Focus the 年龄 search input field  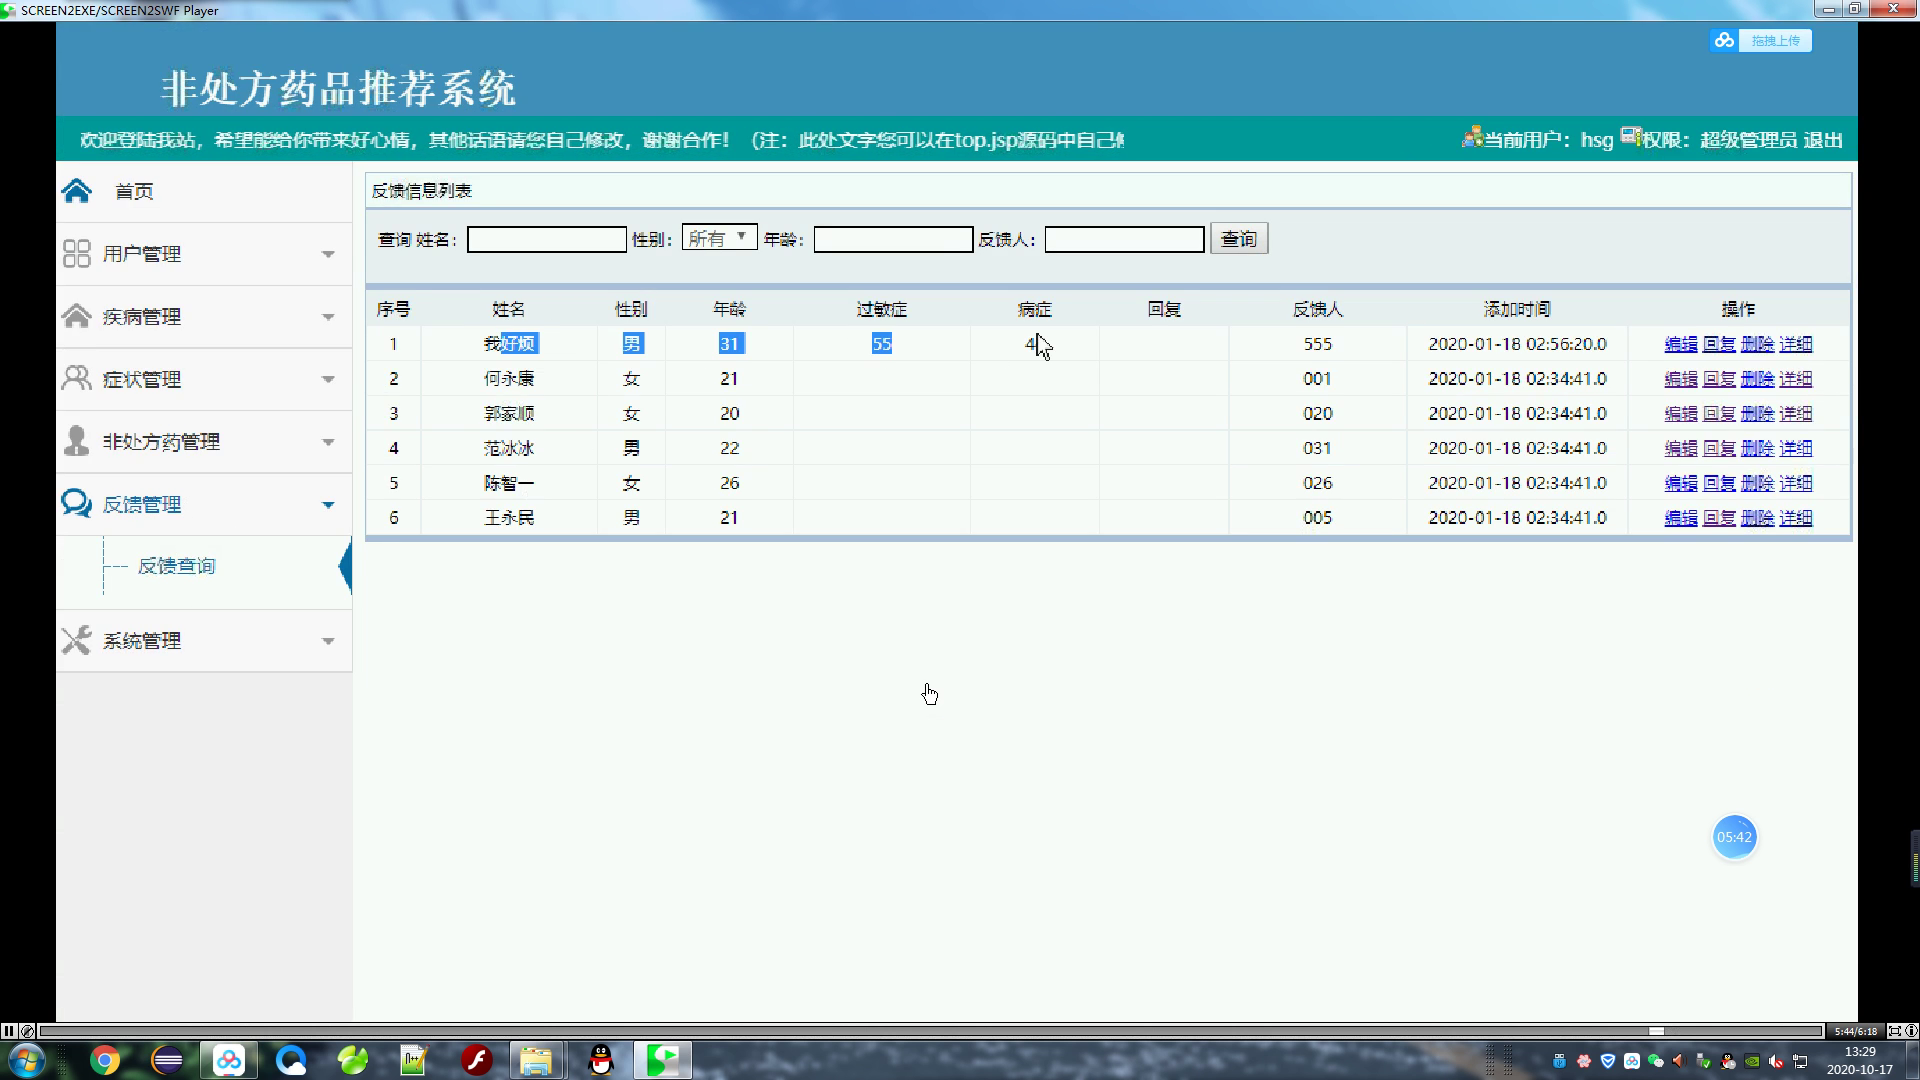click(x=893, y=240)
